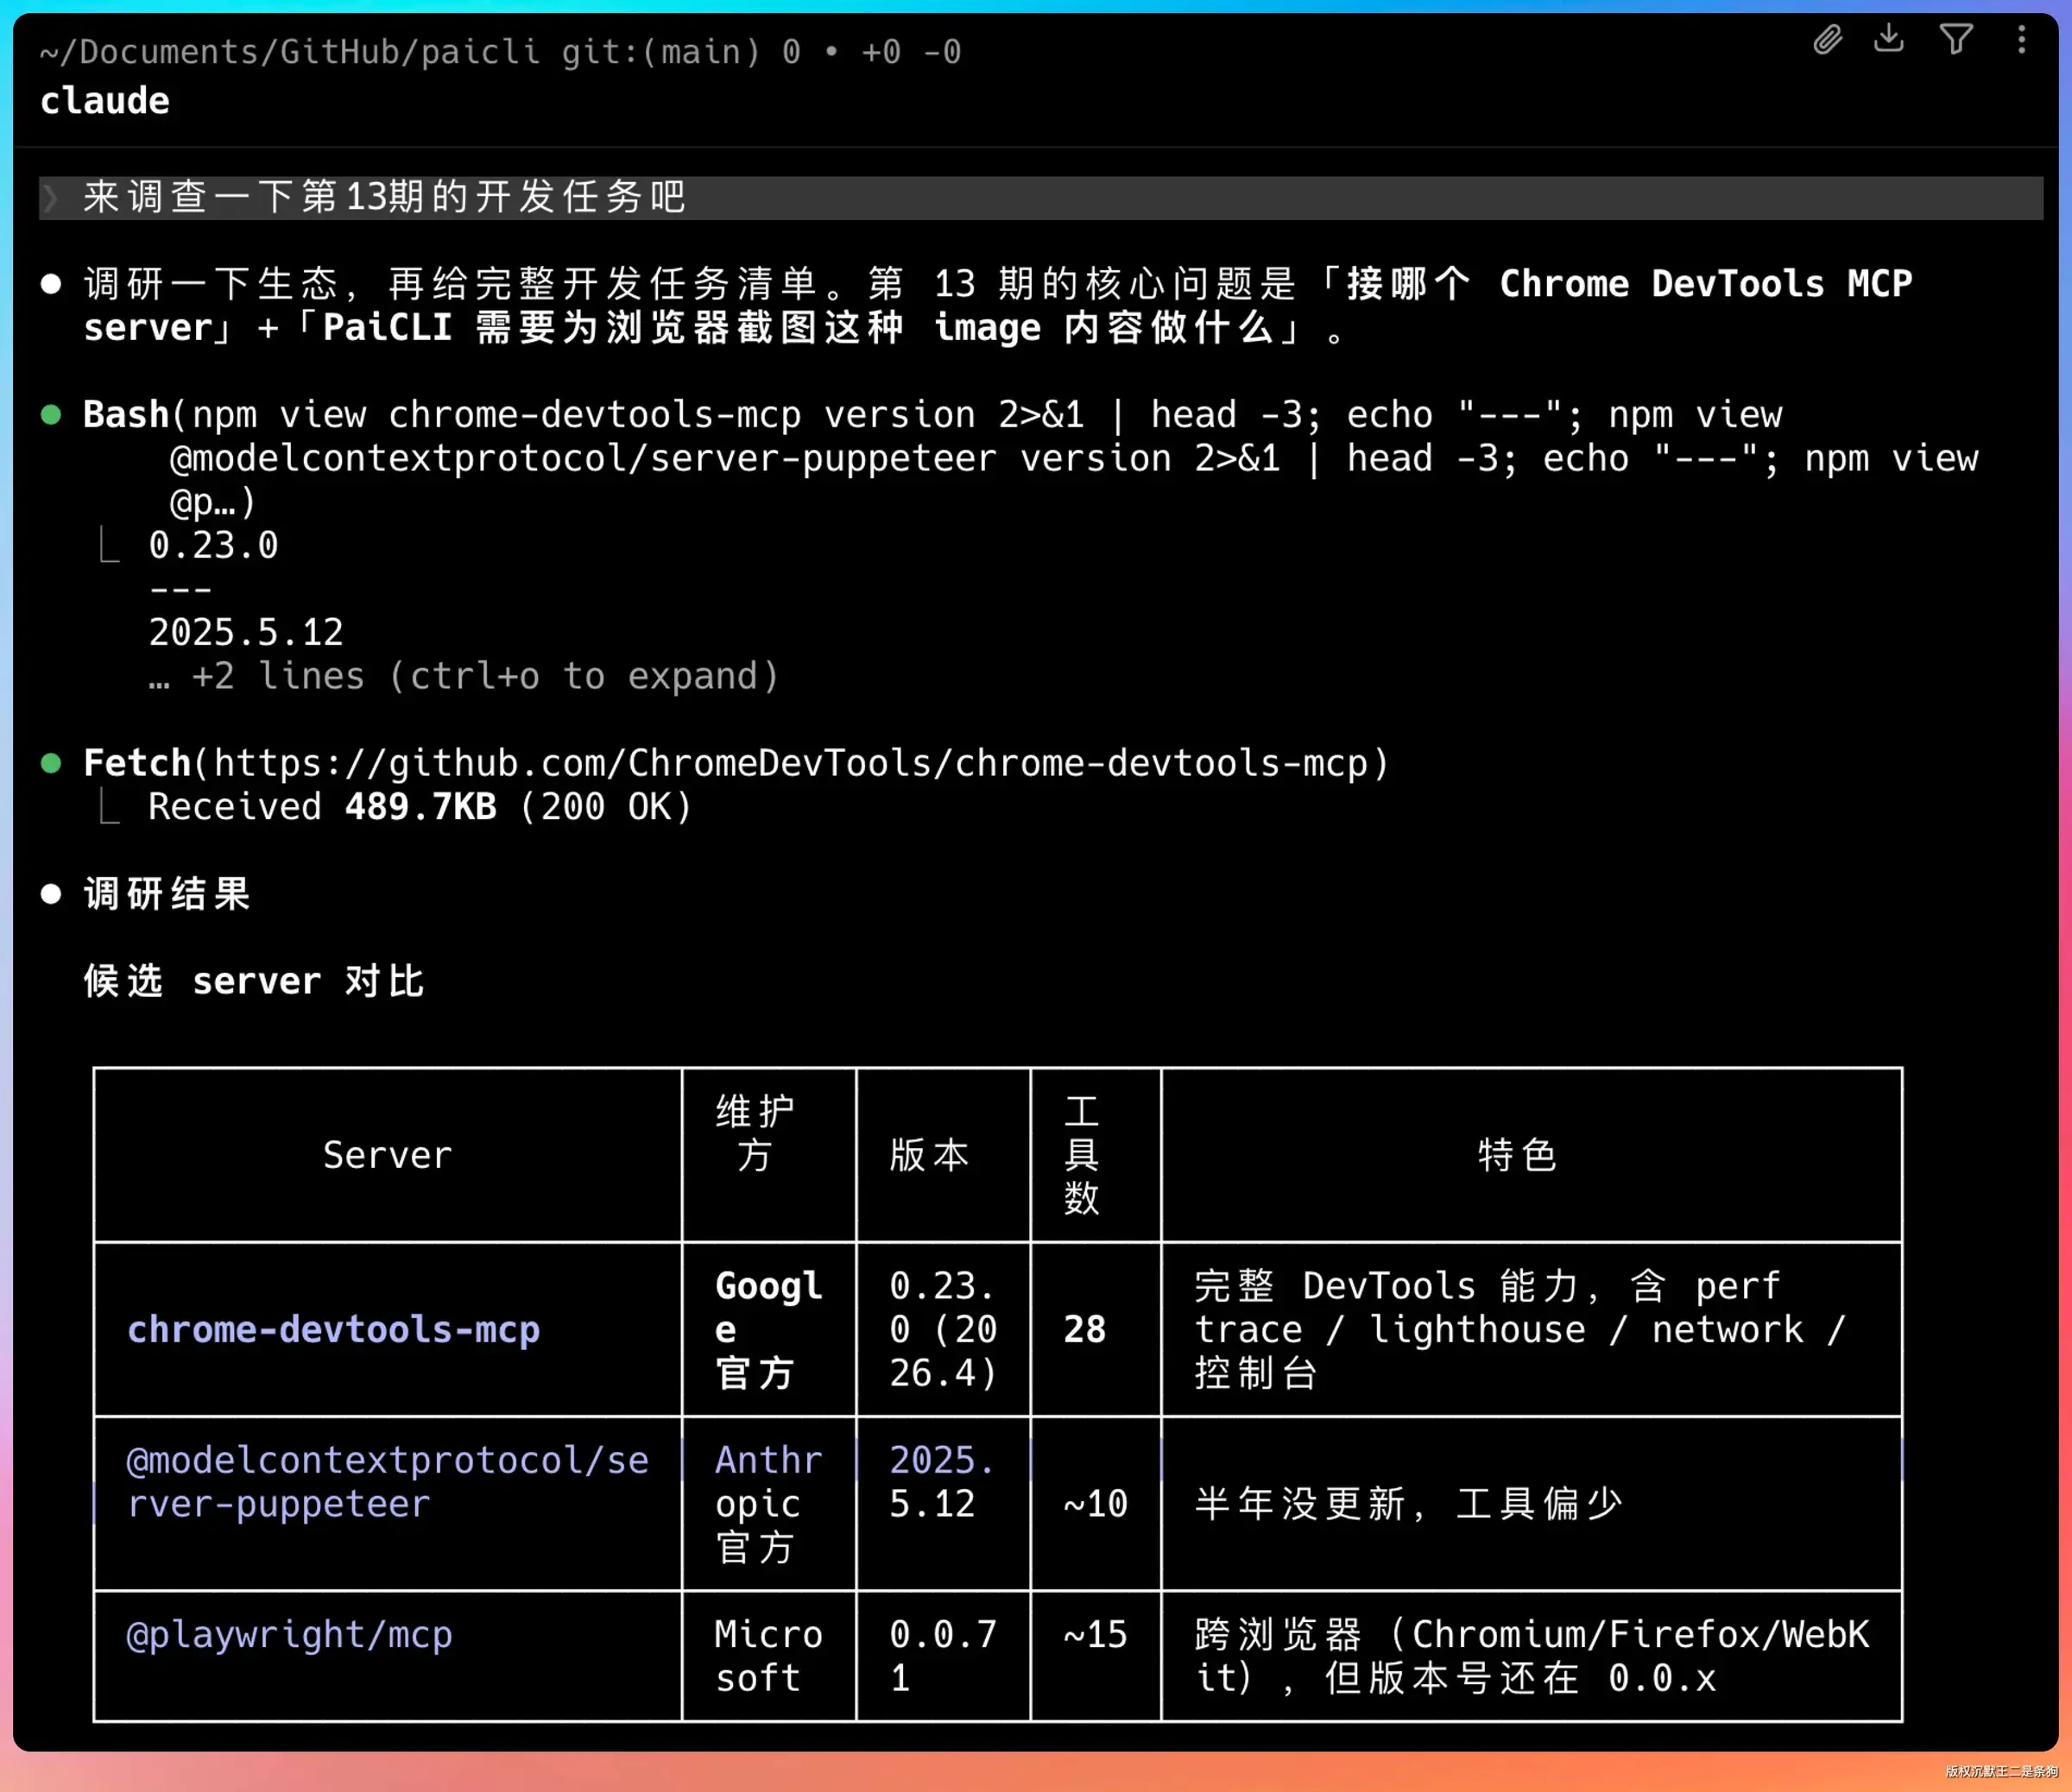
Task: Click the chrome-devtools-mcp table link
Action: pos(333,1330)
